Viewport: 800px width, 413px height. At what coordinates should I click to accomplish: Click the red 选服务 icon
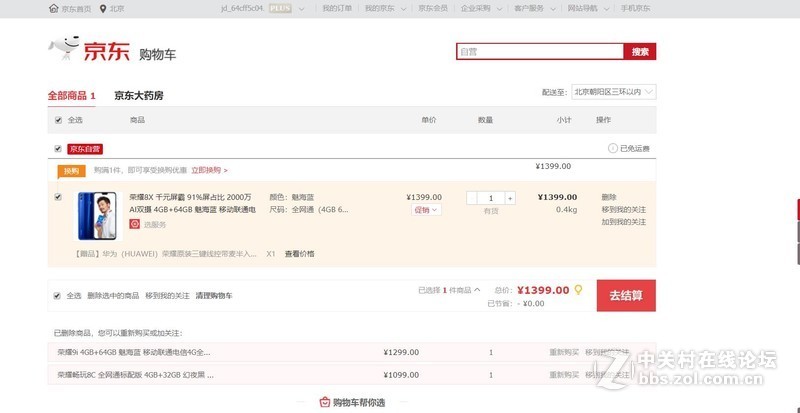click(134, 224)
